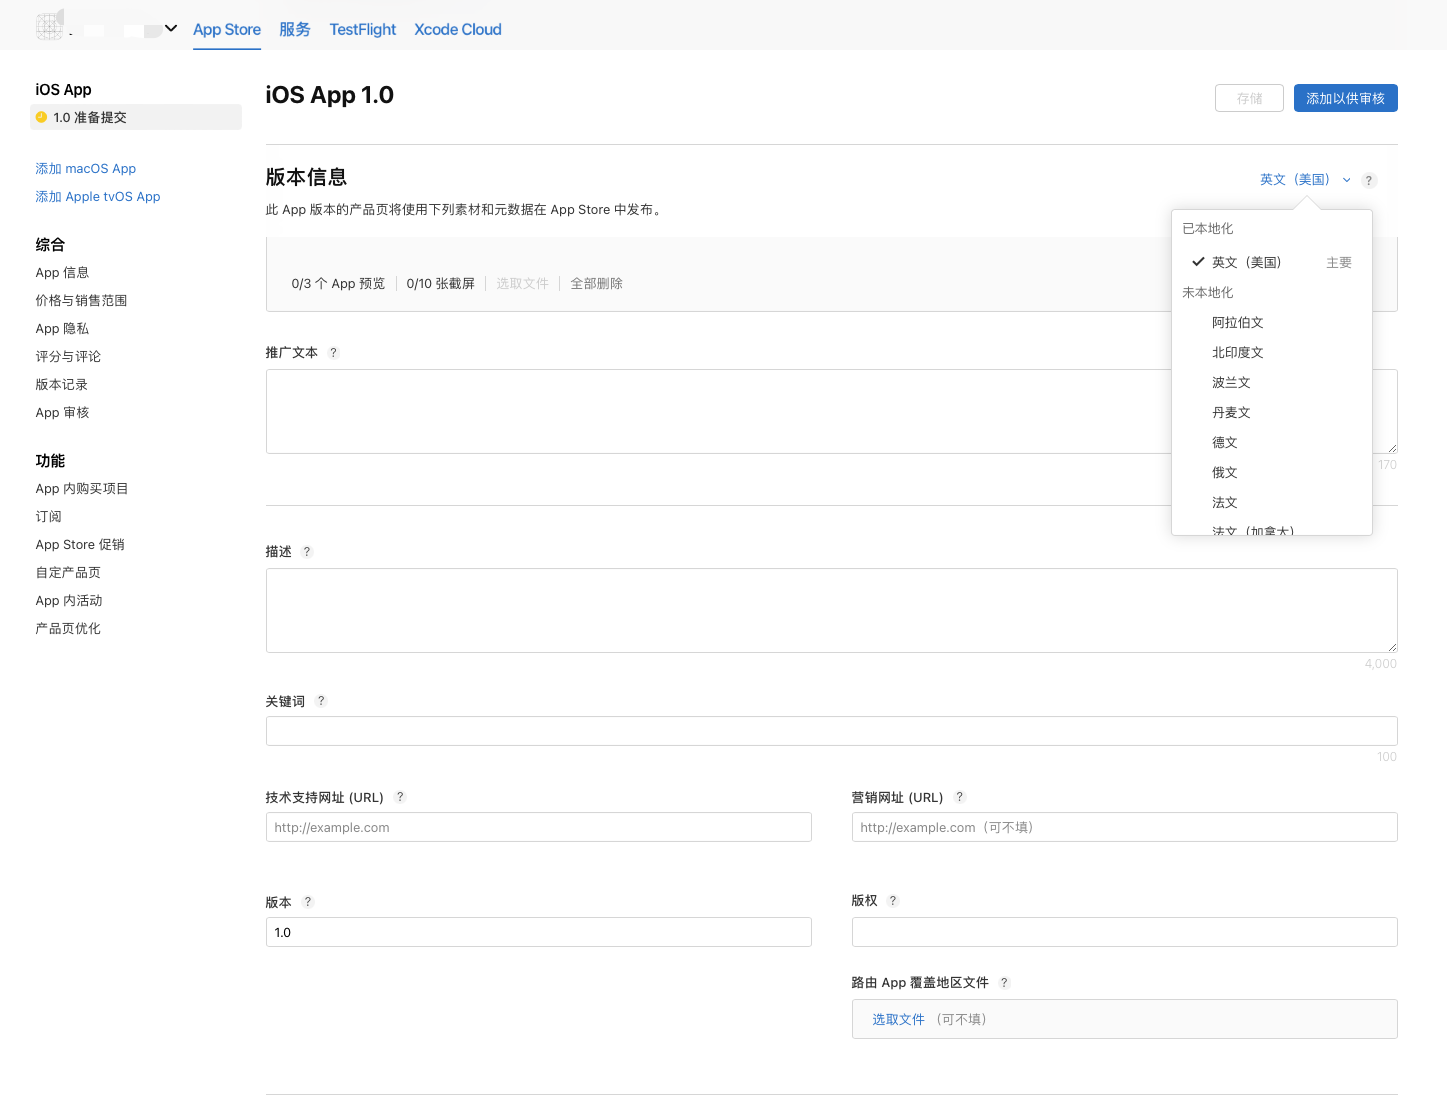Viewport: 1447px width, 1101px height.
Task: Click the help icon beside 路由 App 覆盖地区文件
Action: pyautogui.click(x=1004, y=983)
